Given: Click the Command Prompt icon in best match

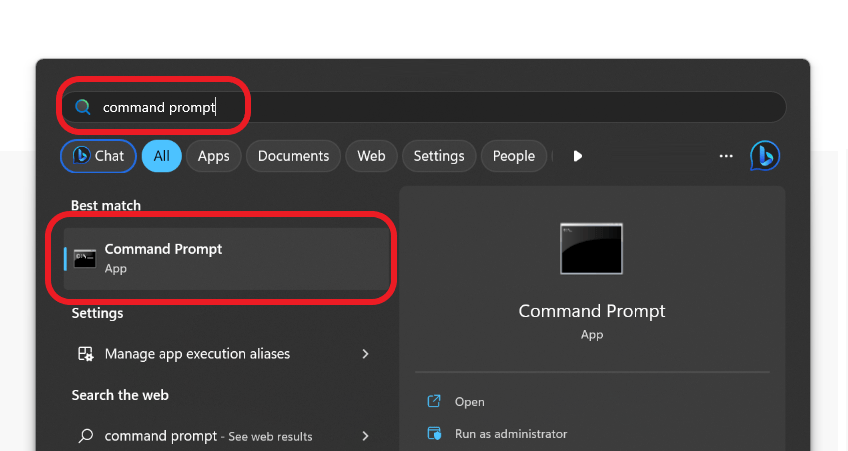Looking at the screenshot, I should (x=85, y=258).
